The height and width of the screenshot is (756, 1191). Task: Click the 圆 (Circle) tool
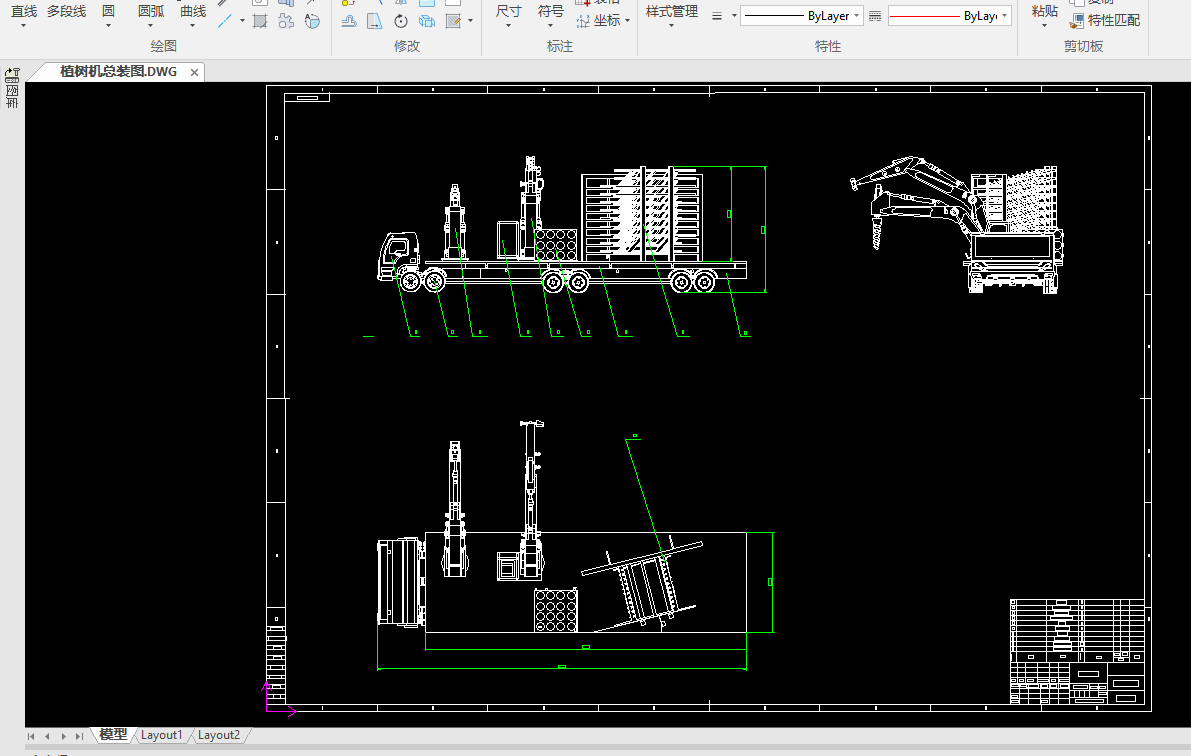click(108, 12)
